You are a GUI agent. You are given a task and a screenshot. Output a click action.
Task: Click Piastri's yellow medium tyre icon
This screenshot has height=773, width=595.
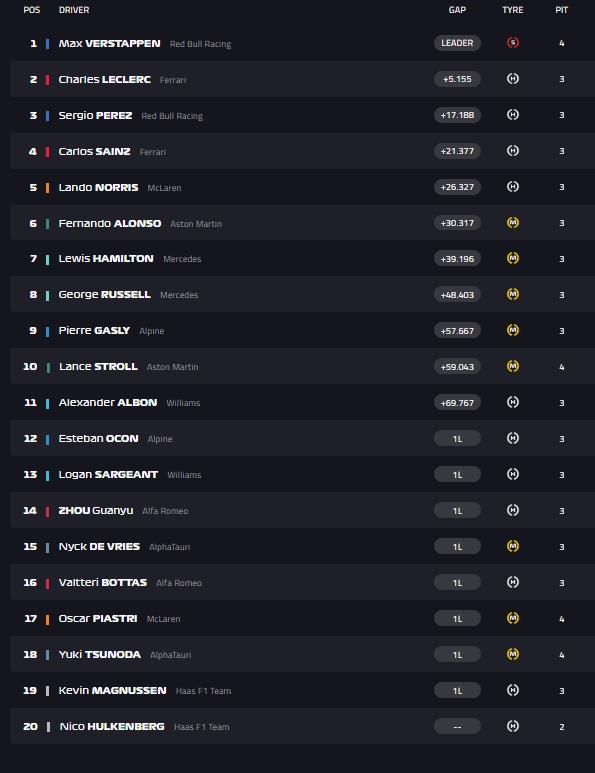513,618
